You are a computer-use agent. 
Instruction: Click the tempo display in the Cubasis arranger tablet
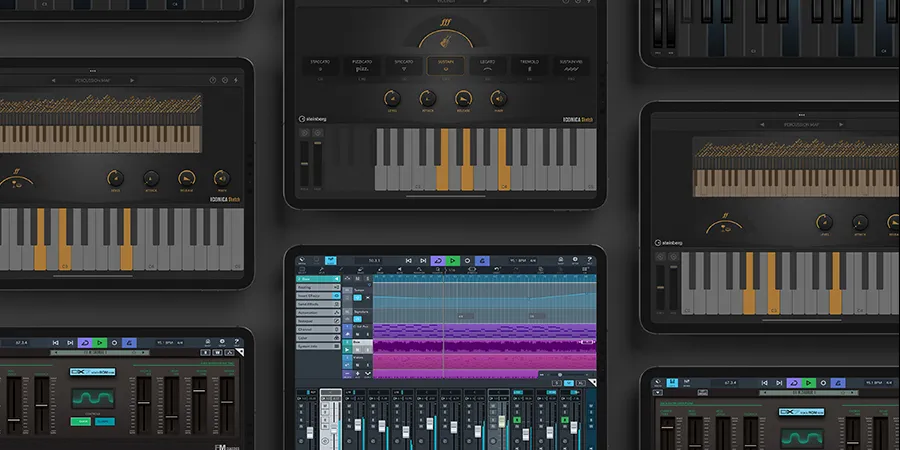(523, 261)
